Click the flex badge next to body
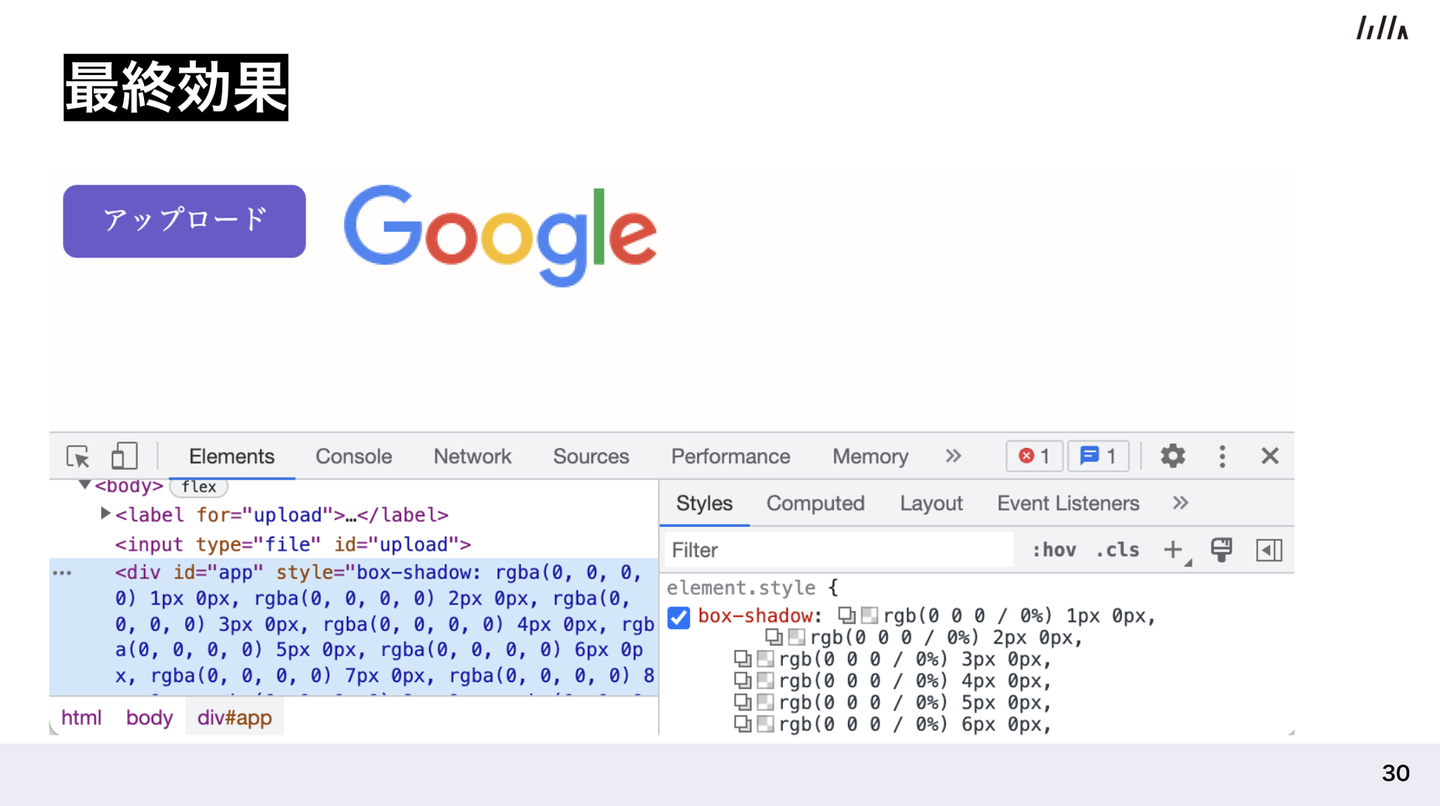The height and width of the screenshot is (806, 1440). coord(199,487)
